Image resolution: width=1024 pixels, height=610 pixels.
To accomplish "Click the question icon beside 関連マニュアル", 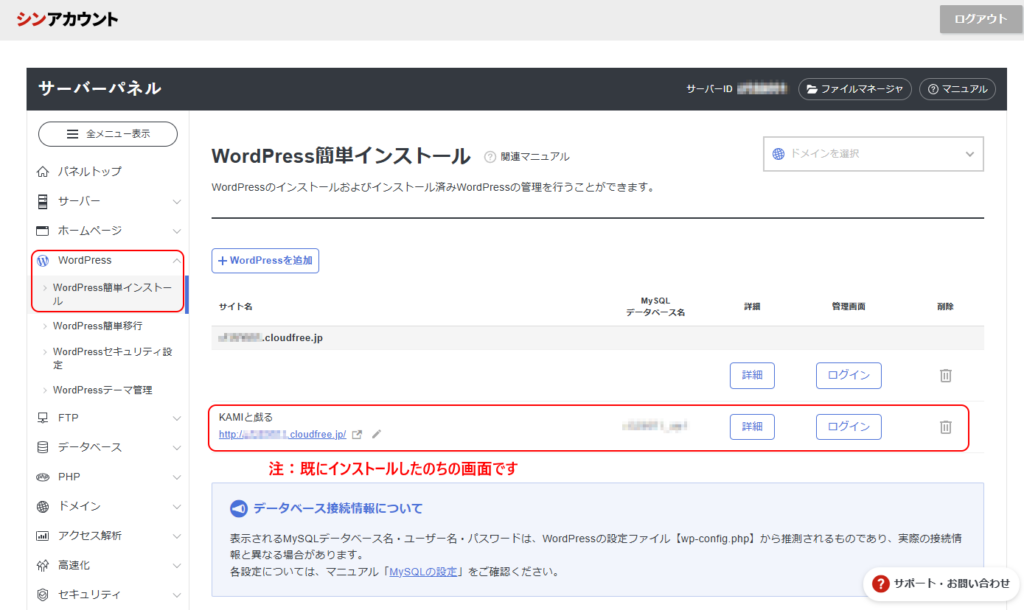I will click(490, 157).
